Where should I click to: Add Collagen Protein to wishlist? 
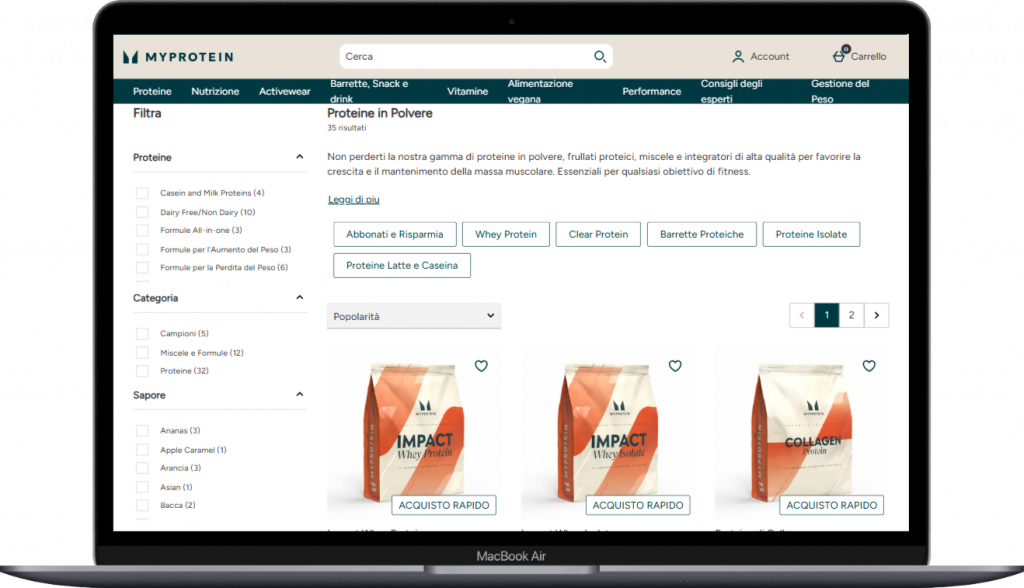coord(869,366)
